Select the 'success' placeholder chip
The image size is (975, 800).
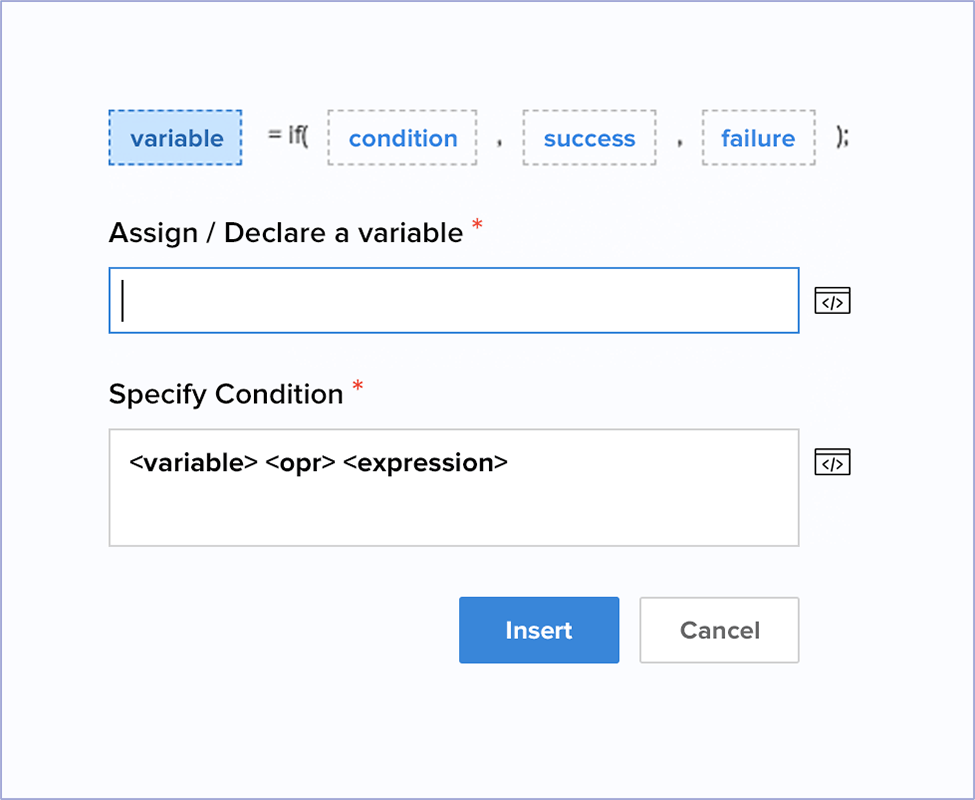pos(589,138)
